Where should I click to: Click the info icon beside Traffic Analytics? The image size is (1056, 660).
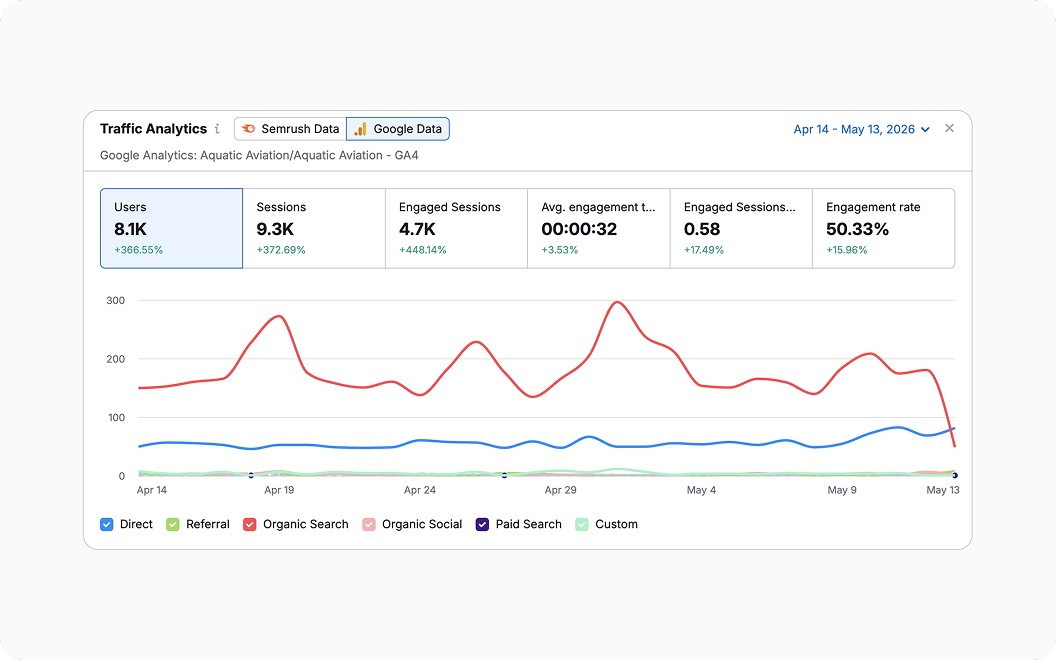[217, 129]
